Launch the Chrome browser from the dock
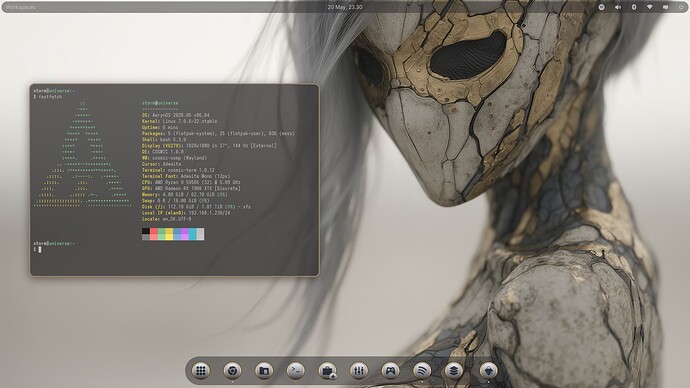 (232, 371)
